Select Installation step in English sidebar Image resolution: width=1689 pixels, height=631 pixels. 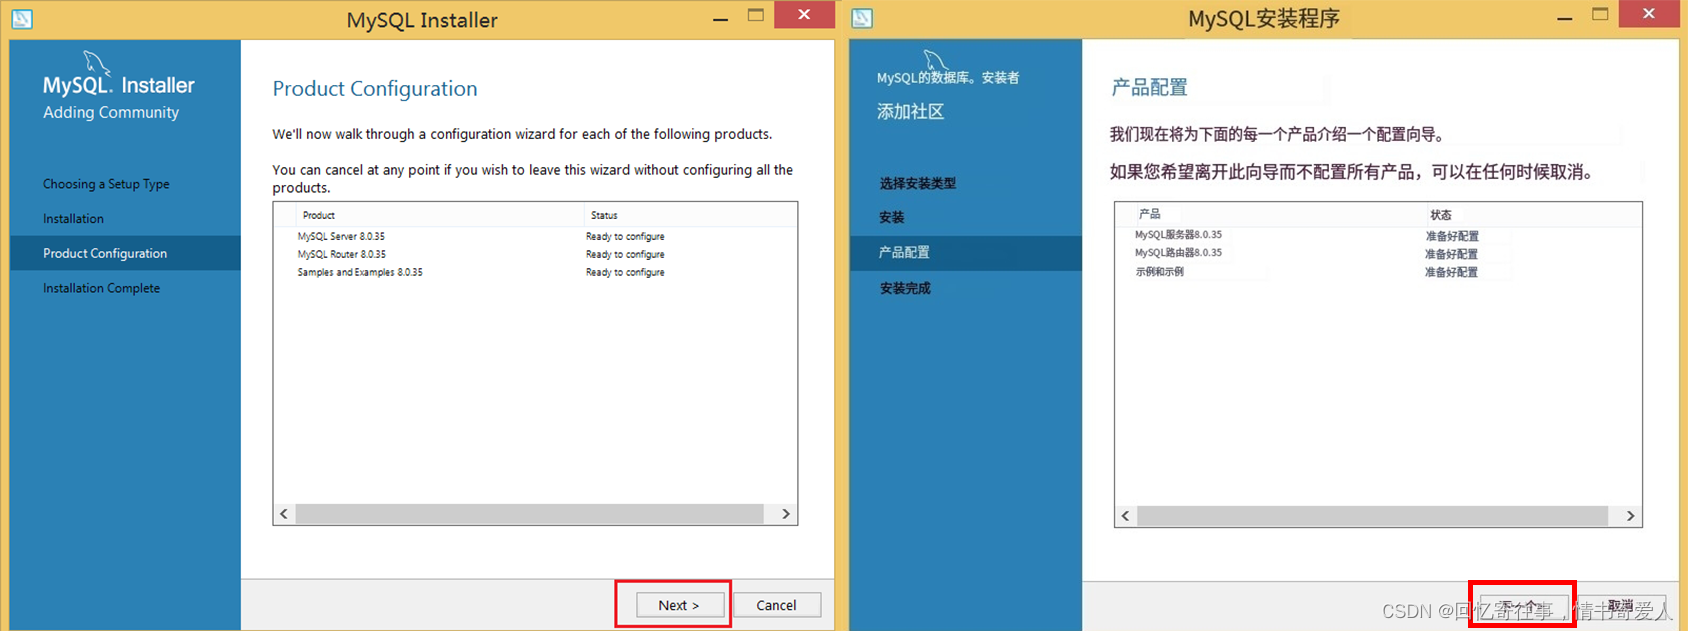73,219
